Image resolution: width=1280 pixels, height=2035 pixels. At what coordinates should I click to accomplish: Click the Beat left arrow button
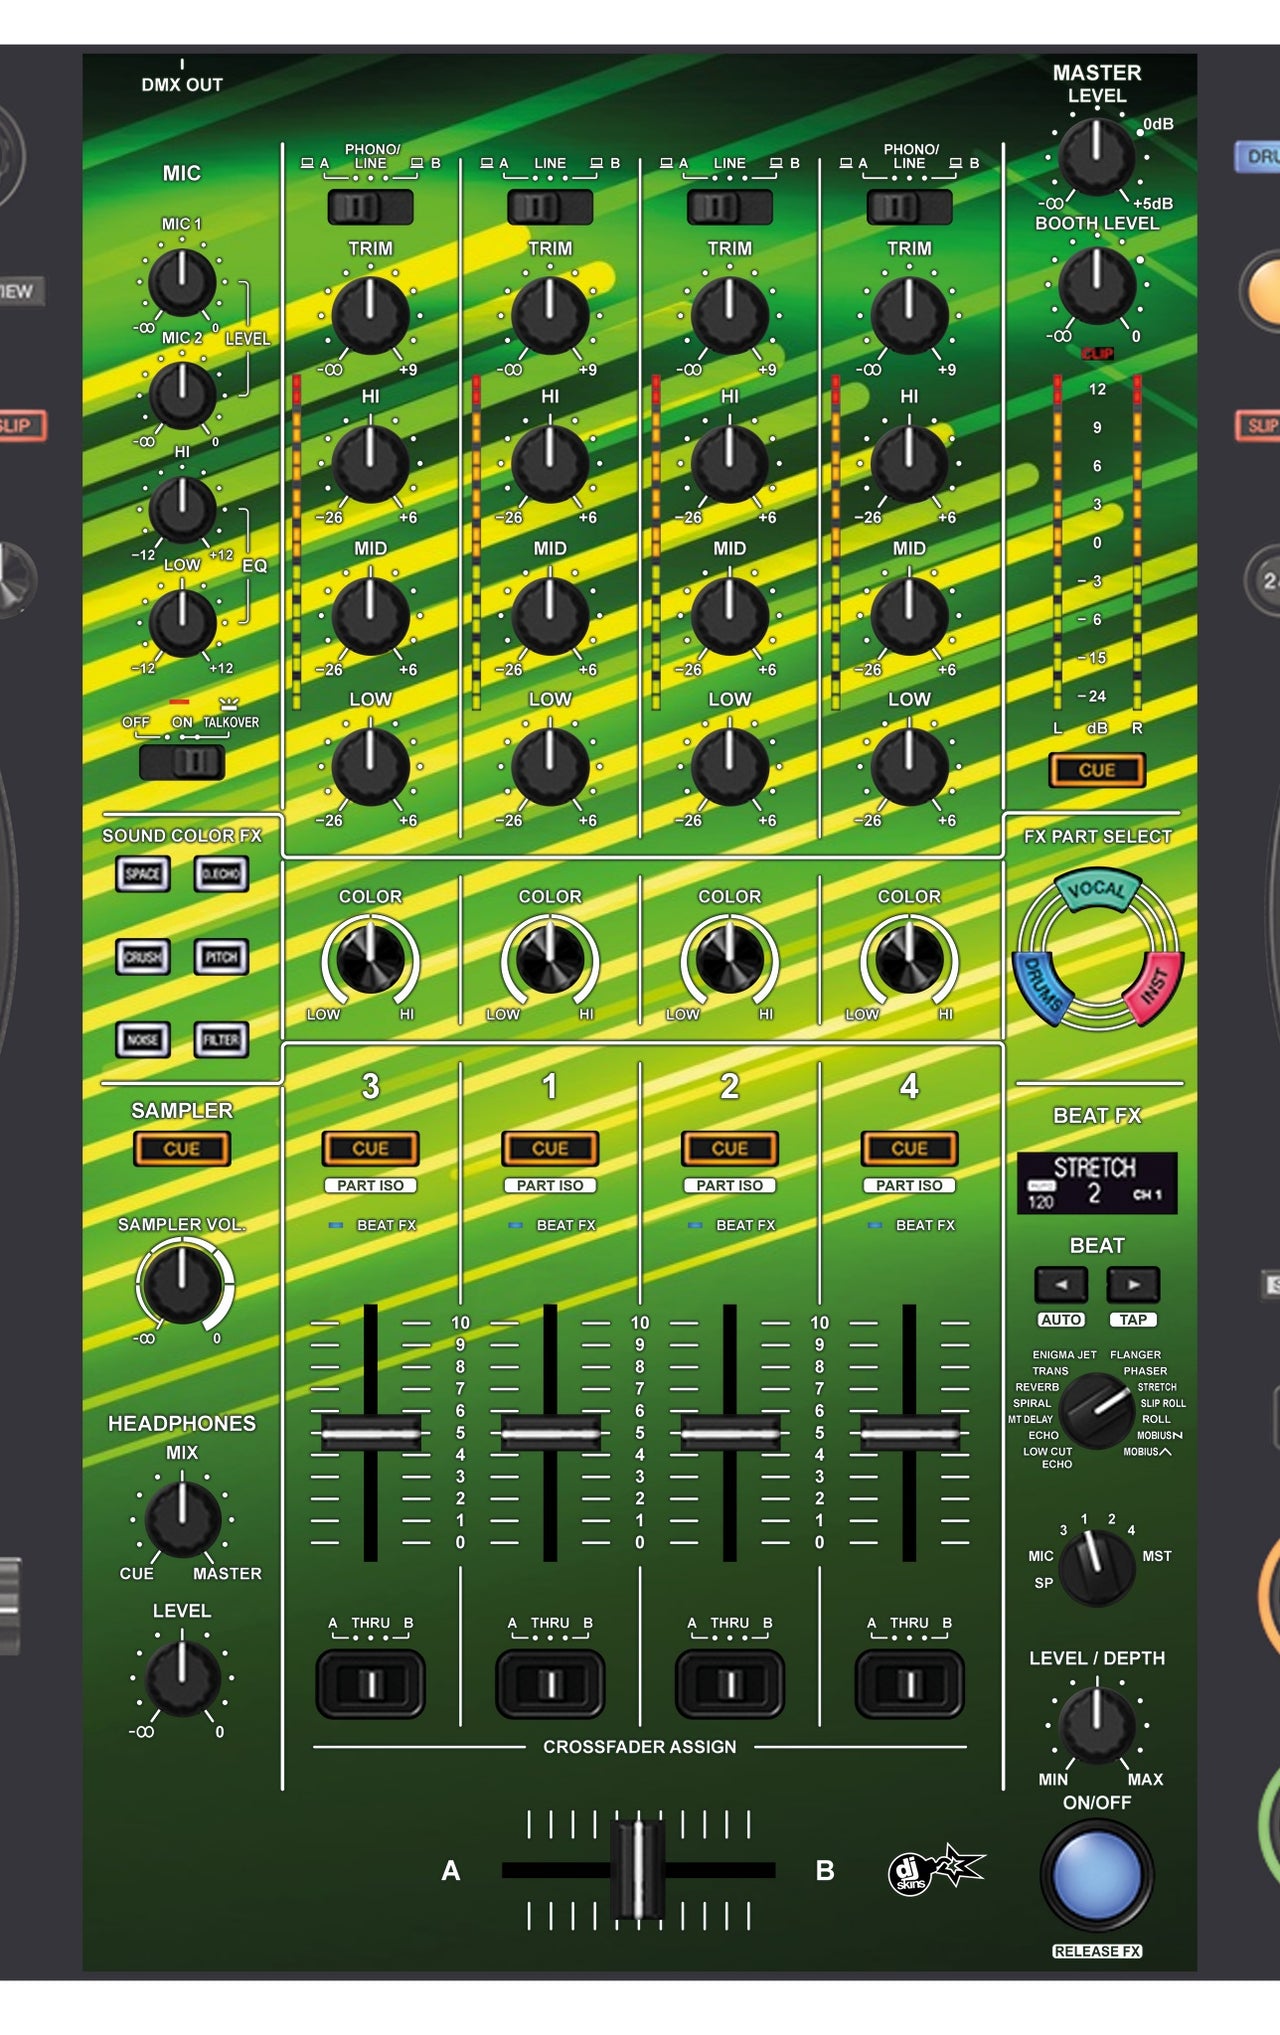tap(1061, 1284)
